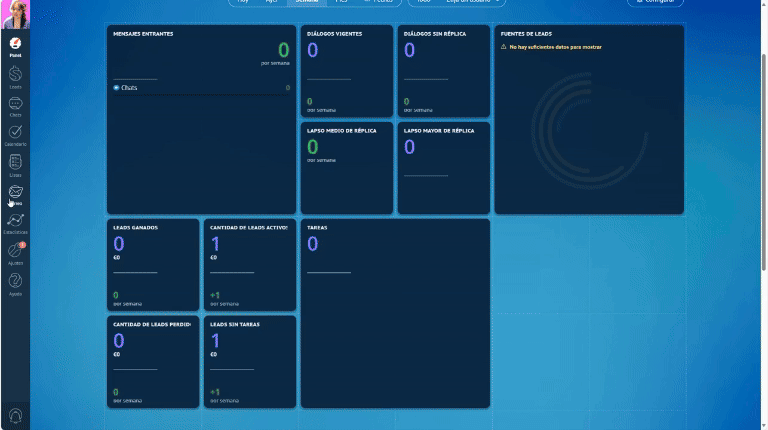Screen dimensions: 768x430
Task: Open Calendario with the checkmark icon
Action: [x=15, y=135]
